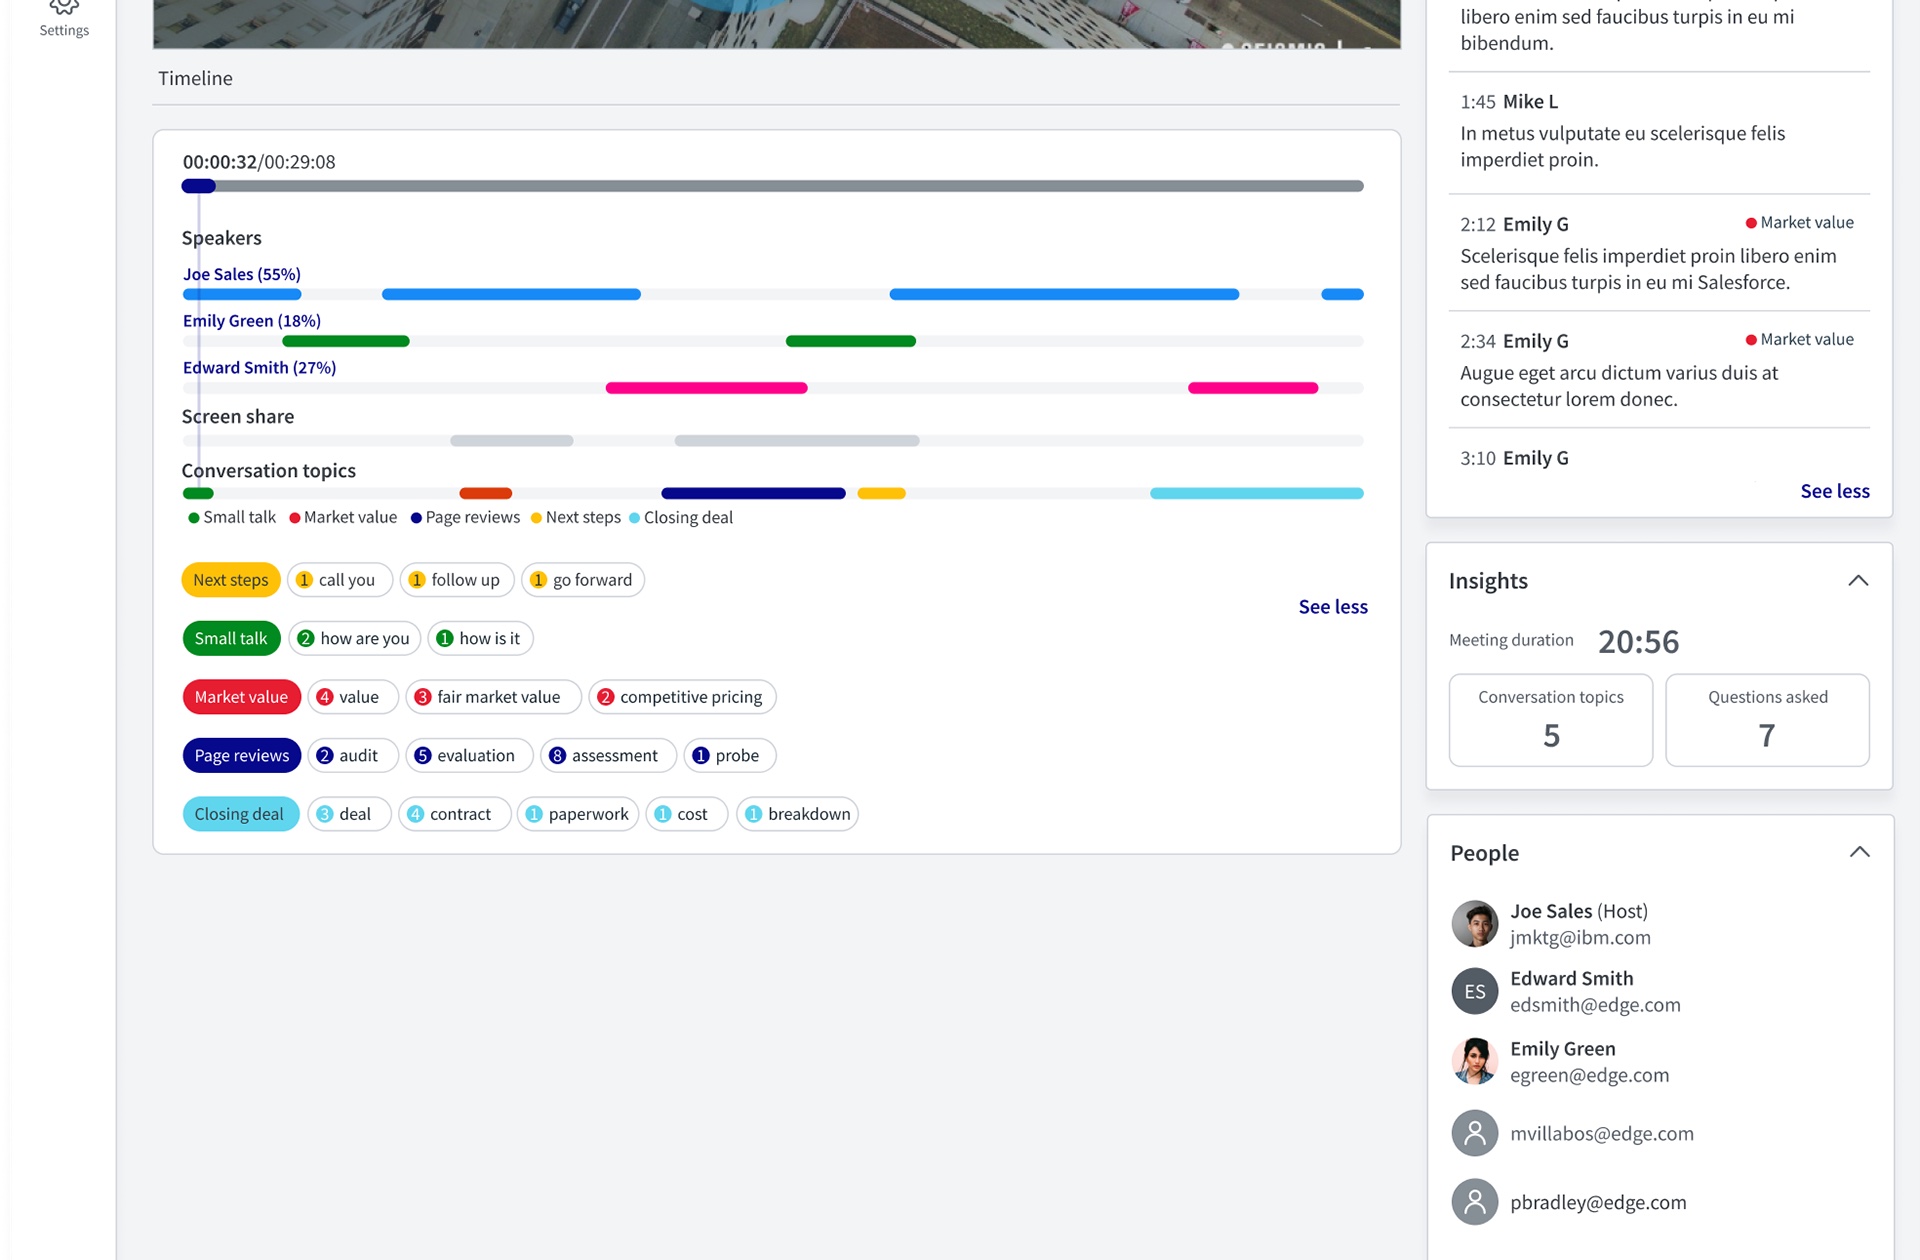The height and width of the screenshot is (1260, 1920).
Task: Click the 'fair market value' keyword chip
Action: pyautogui.click(x=493, y=697)
